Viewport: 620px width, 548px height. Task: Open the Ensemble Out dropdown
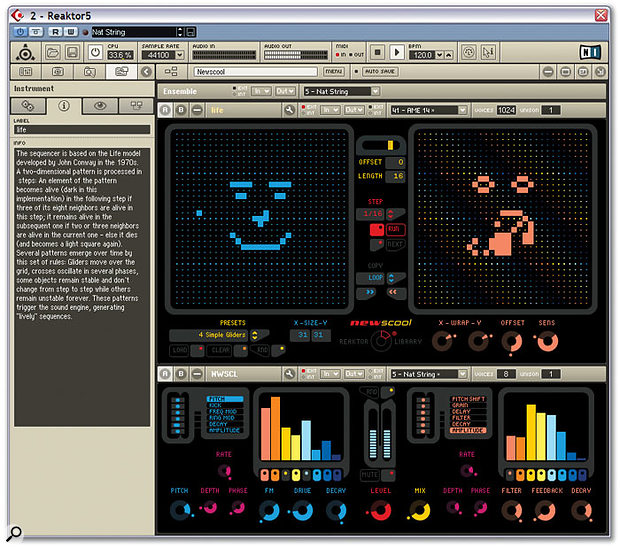pyautogui.click(x=285, y=91)
